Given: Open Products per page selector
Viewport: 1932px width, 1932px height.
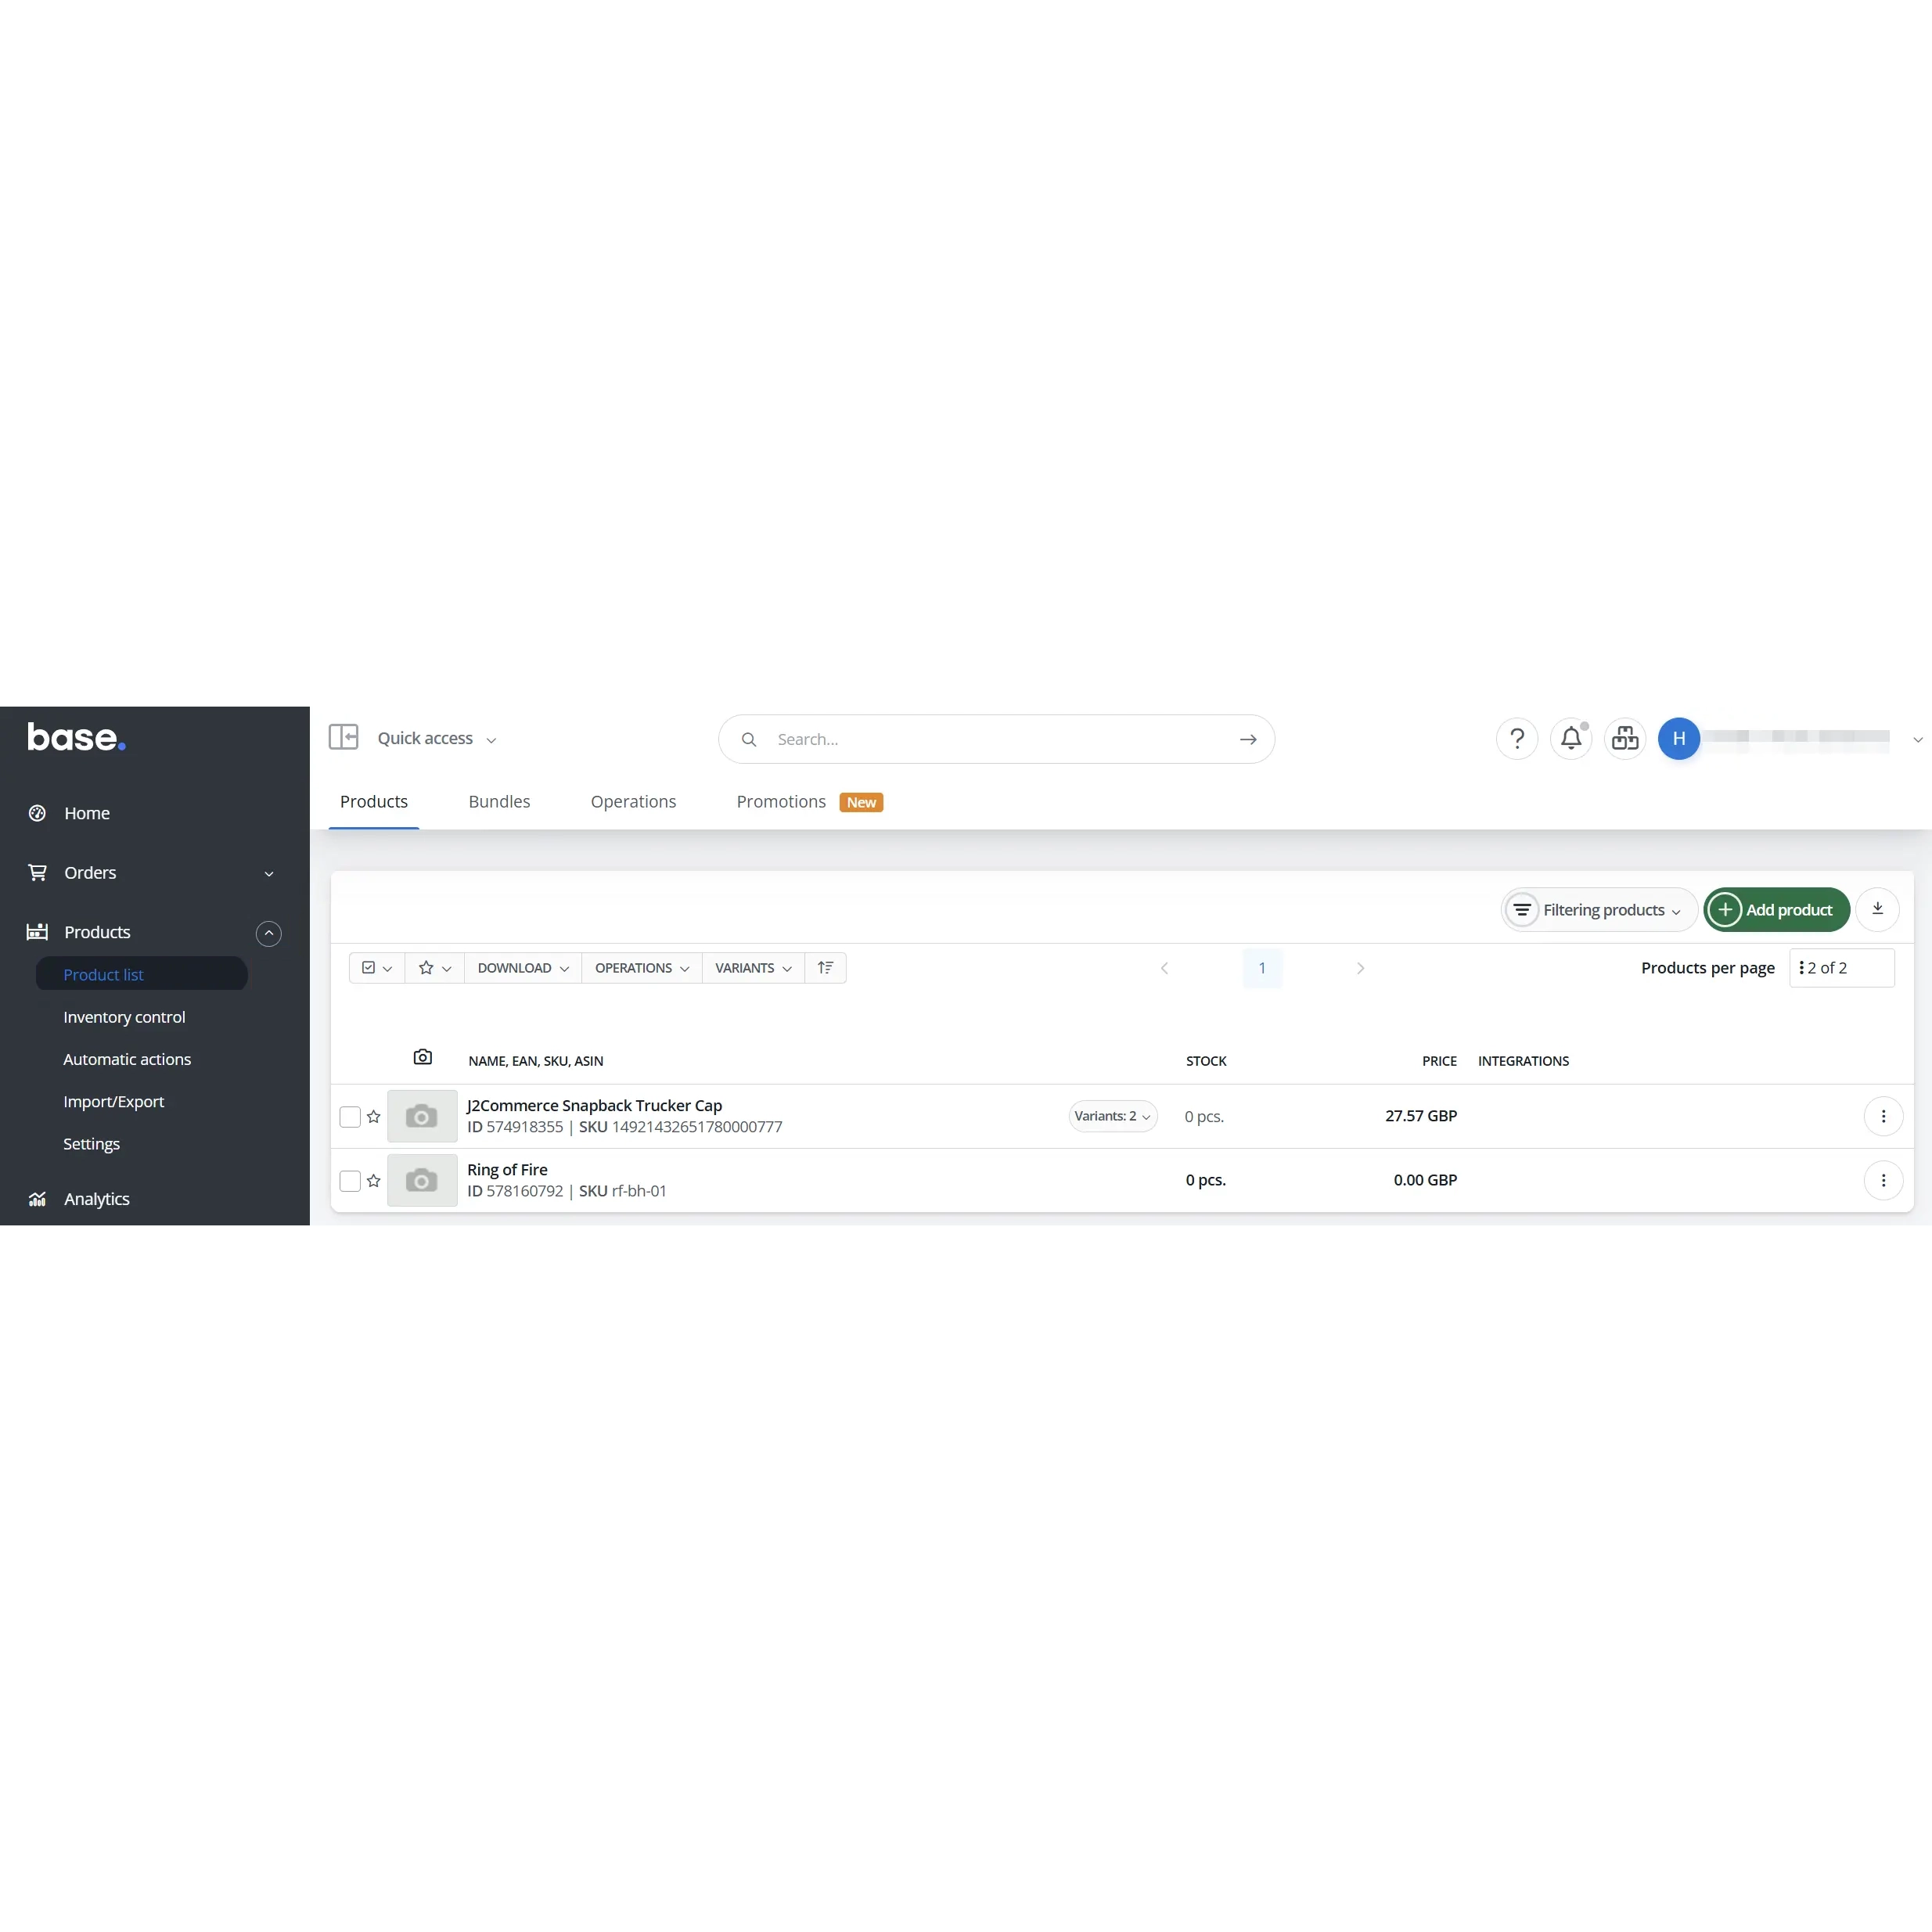Looking at the screenshot, I should [x=1841, y=967].
